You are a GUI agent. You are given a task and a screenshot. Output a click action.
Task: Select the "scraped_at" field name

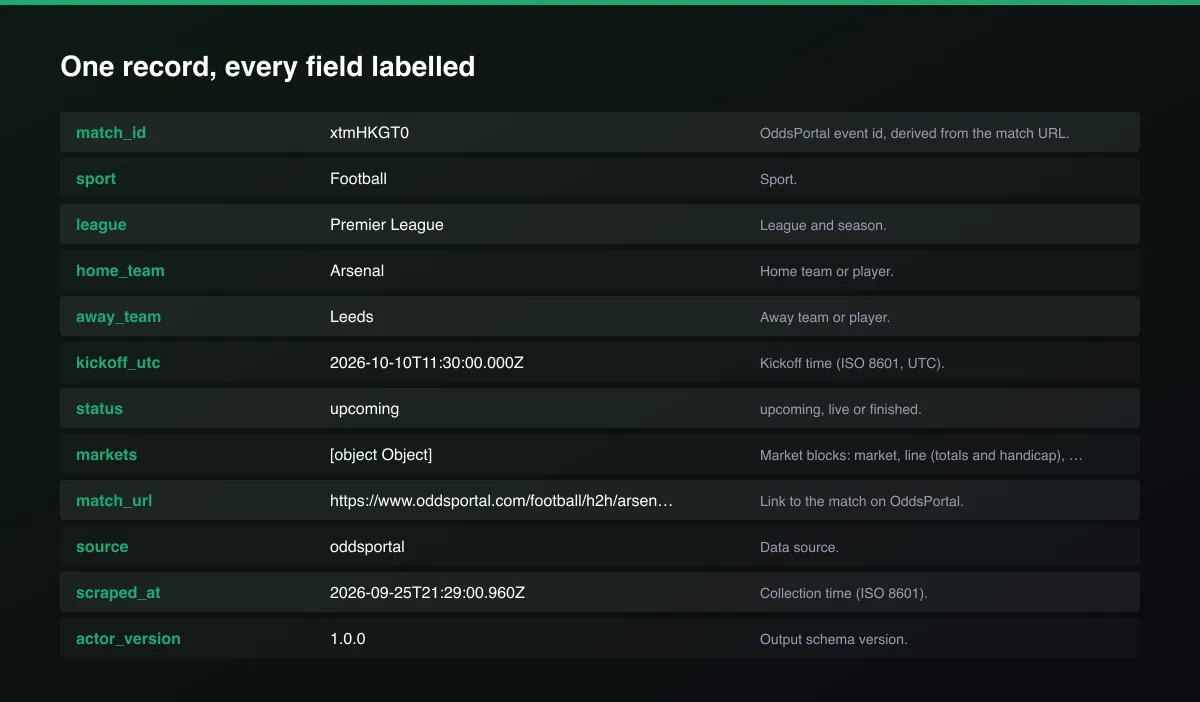tap(118, 593)
